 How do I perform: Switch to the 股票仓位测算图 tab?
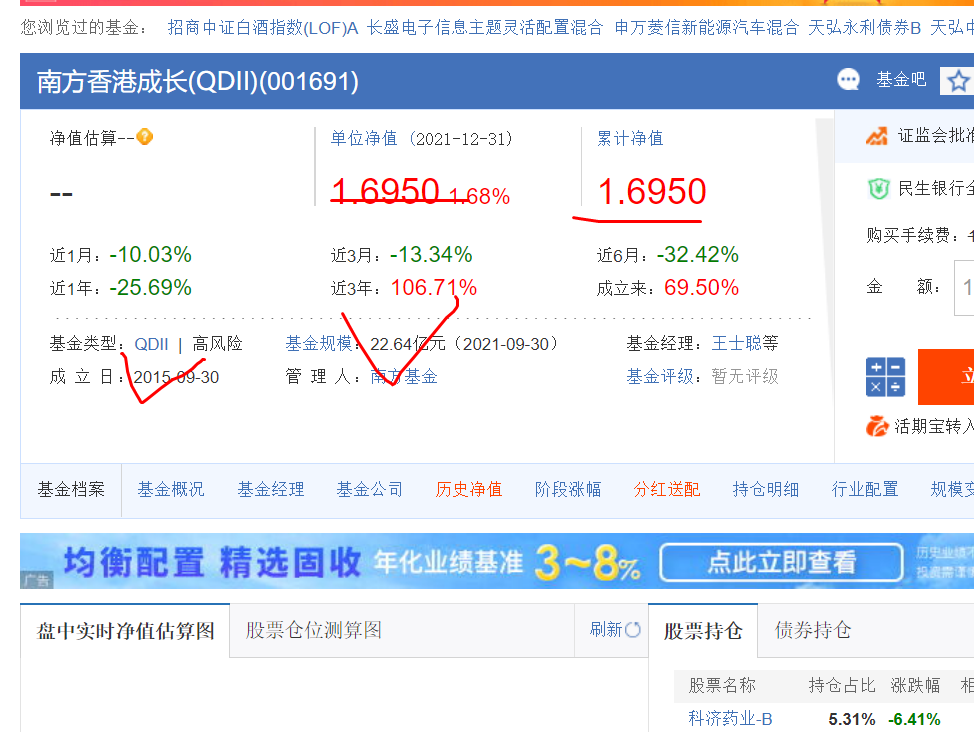click(x=314, y=630)
